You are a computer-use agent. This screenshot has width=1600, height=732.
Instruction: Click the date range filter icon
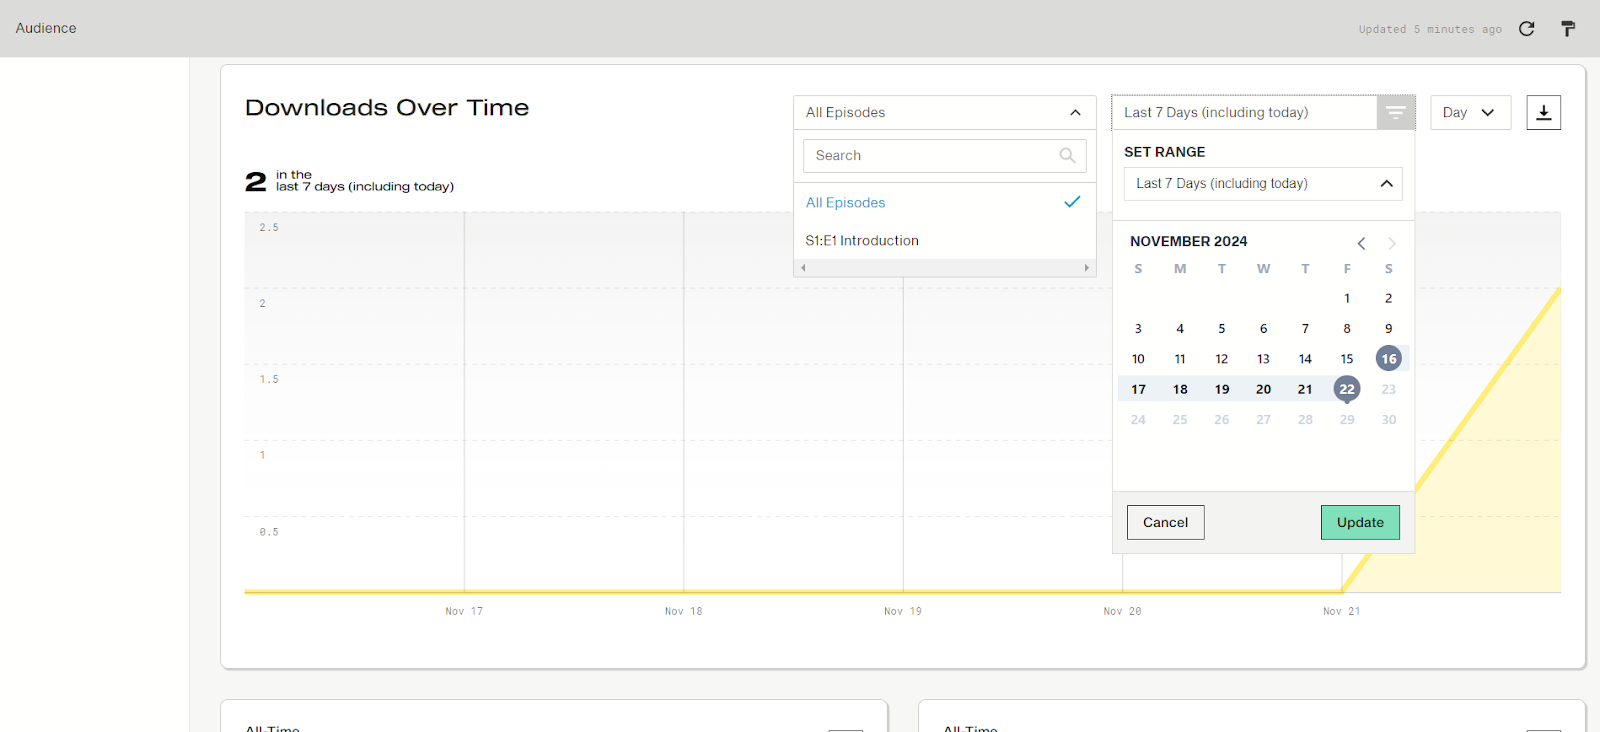[1396, 113]
